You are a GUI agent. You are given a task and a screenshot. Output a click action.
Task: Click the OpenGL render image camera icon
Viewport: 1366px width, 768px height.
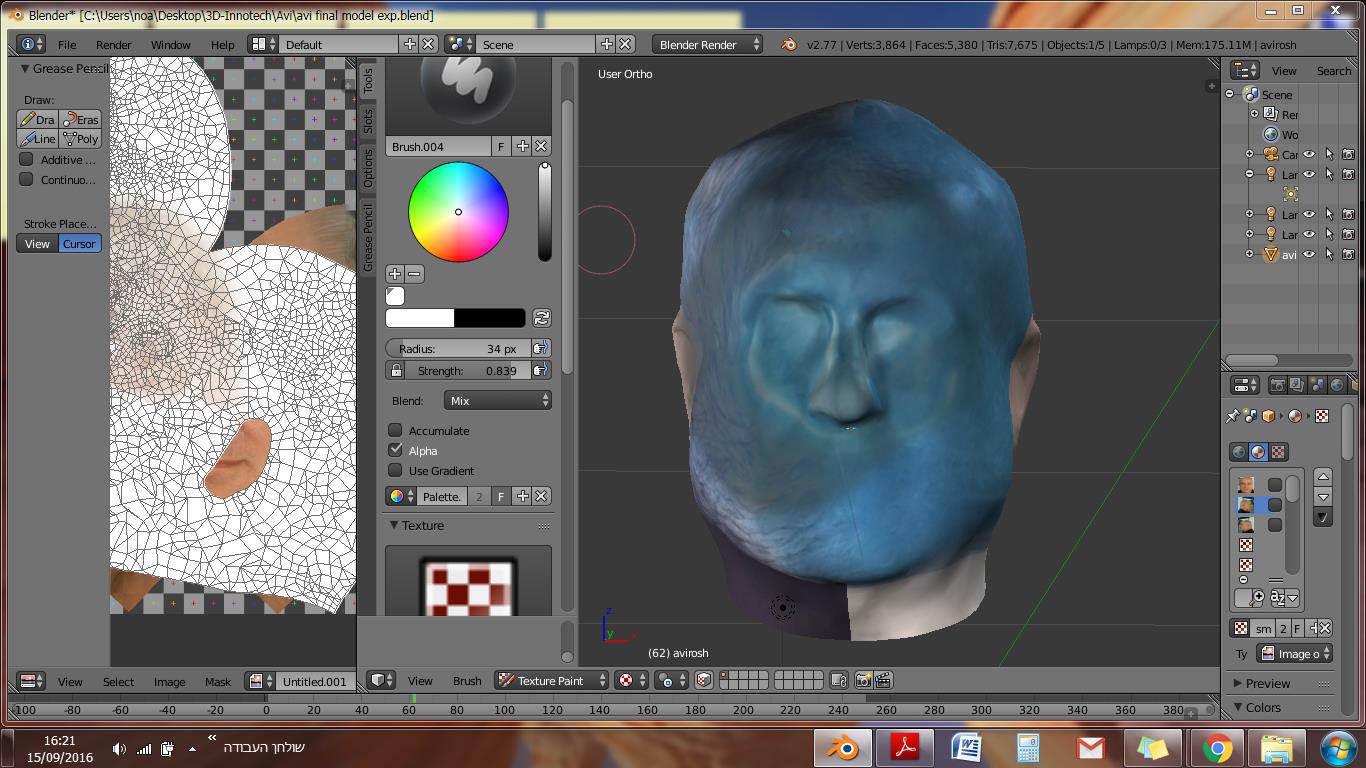pyautogui.click(x=863, y=680)
